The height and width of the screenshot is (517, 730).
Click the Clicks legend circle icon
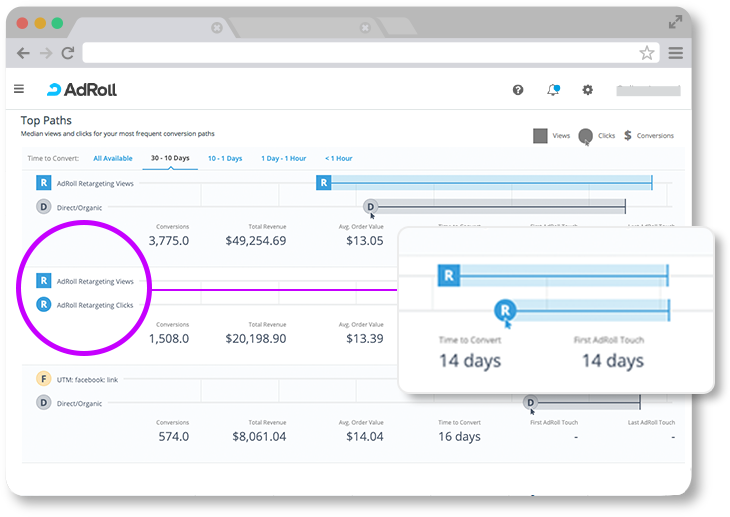(585, 136)
